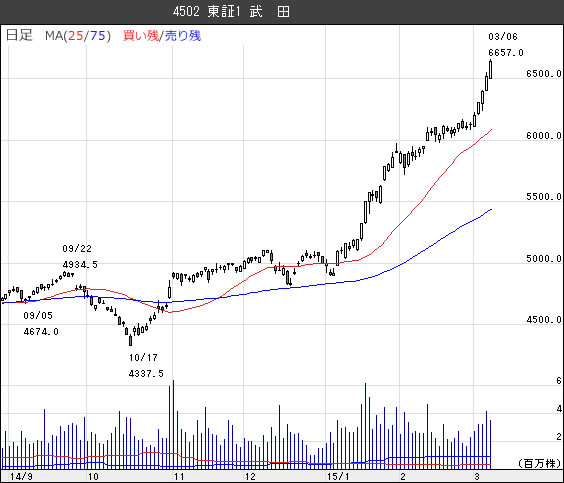This screenshot has height=483, width=564.
Task: Click the latest candlestick at 6657.0
Action: point(490,69)
